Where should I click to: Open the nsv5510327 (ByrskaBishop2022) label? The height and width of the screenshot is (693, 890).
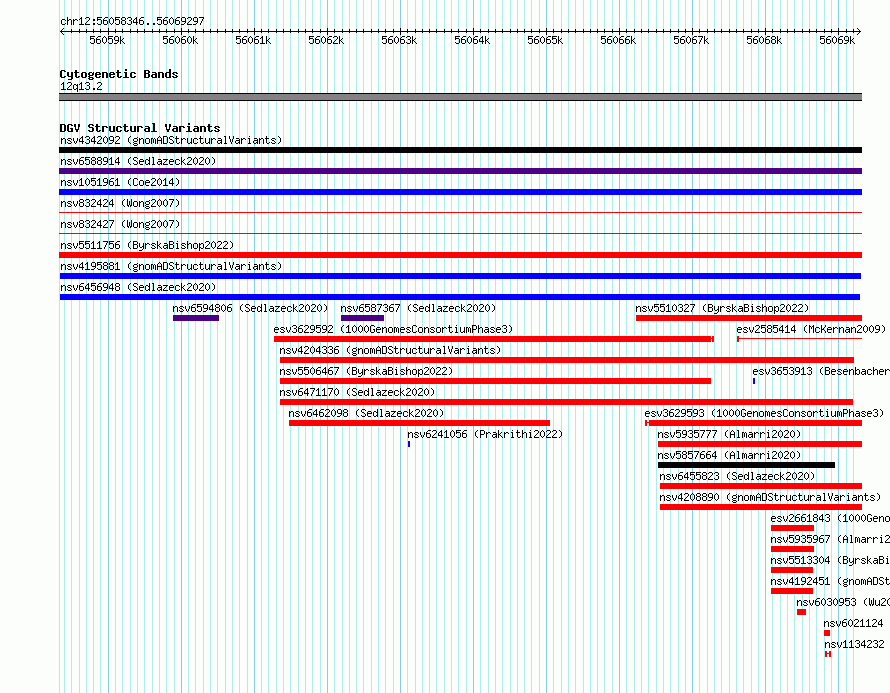click(722, 308)
